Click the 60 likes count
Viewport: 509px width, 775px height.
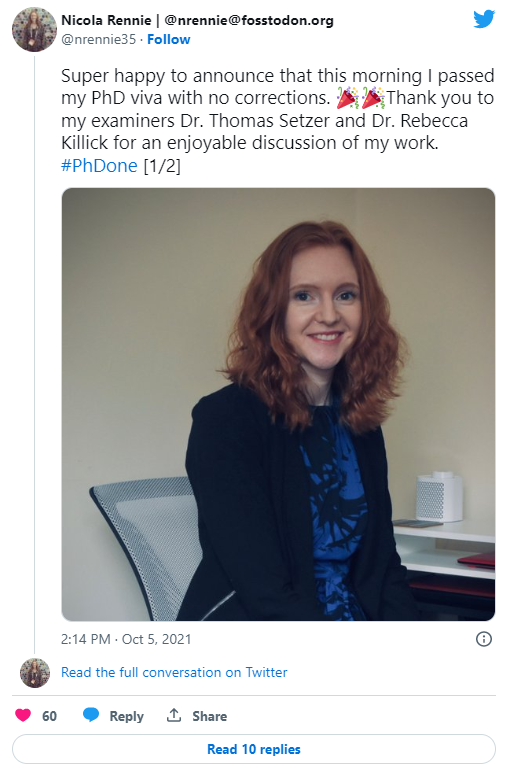coord(49,716)
